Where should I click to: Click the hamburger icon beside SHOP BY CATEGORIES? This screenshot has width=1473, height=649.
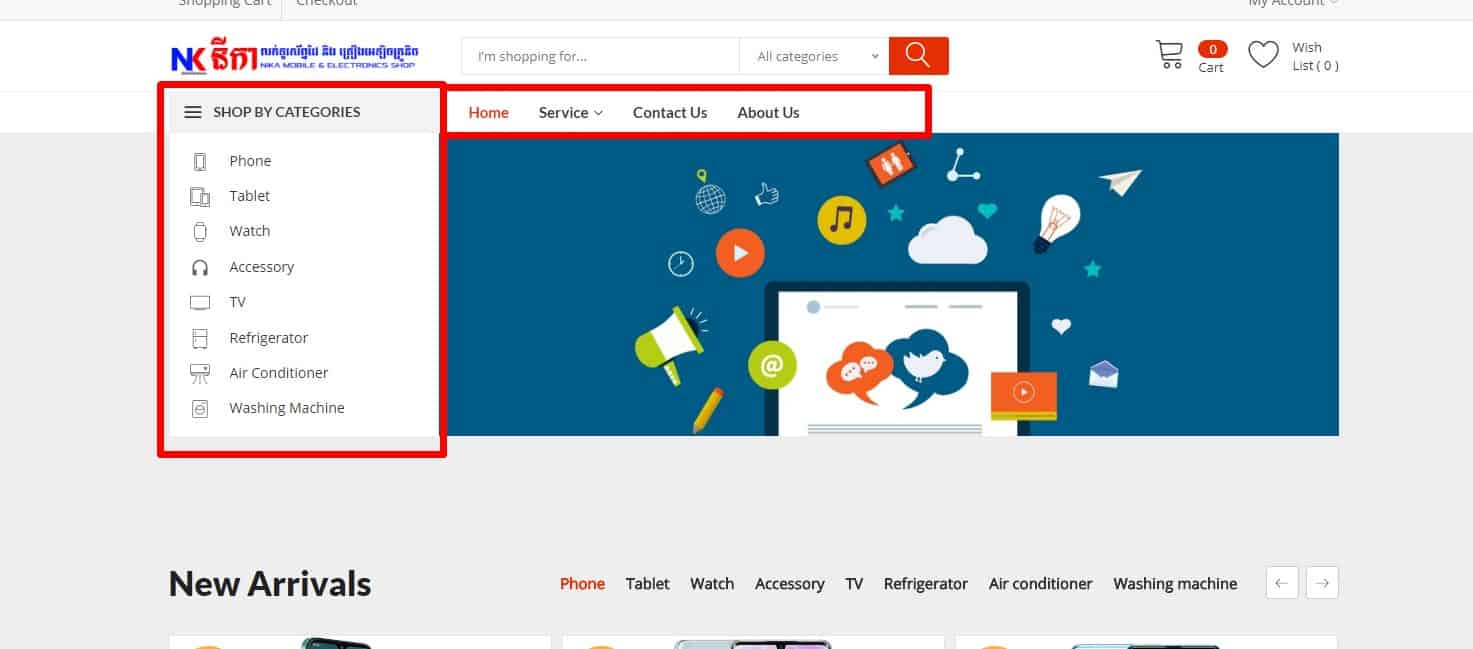pos(192,112)
